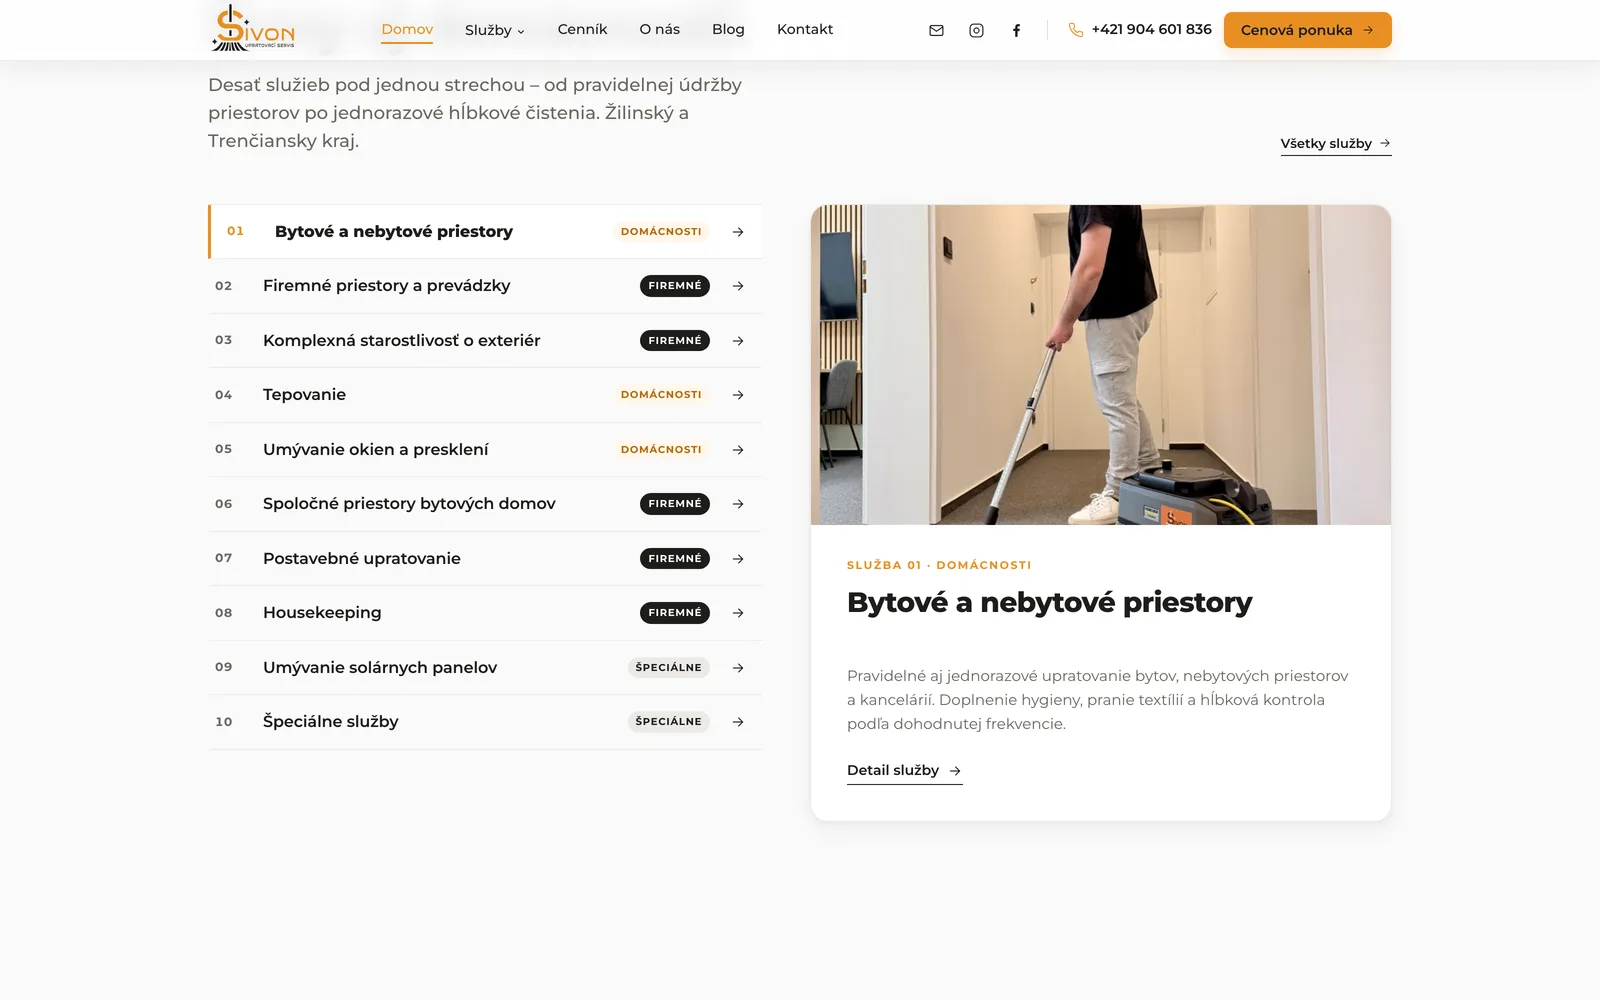Click arrow in Bytové a nebytové priestory row
Image resolution: width=1600 pixels, height=1000 pixels.
pos(738,232)
